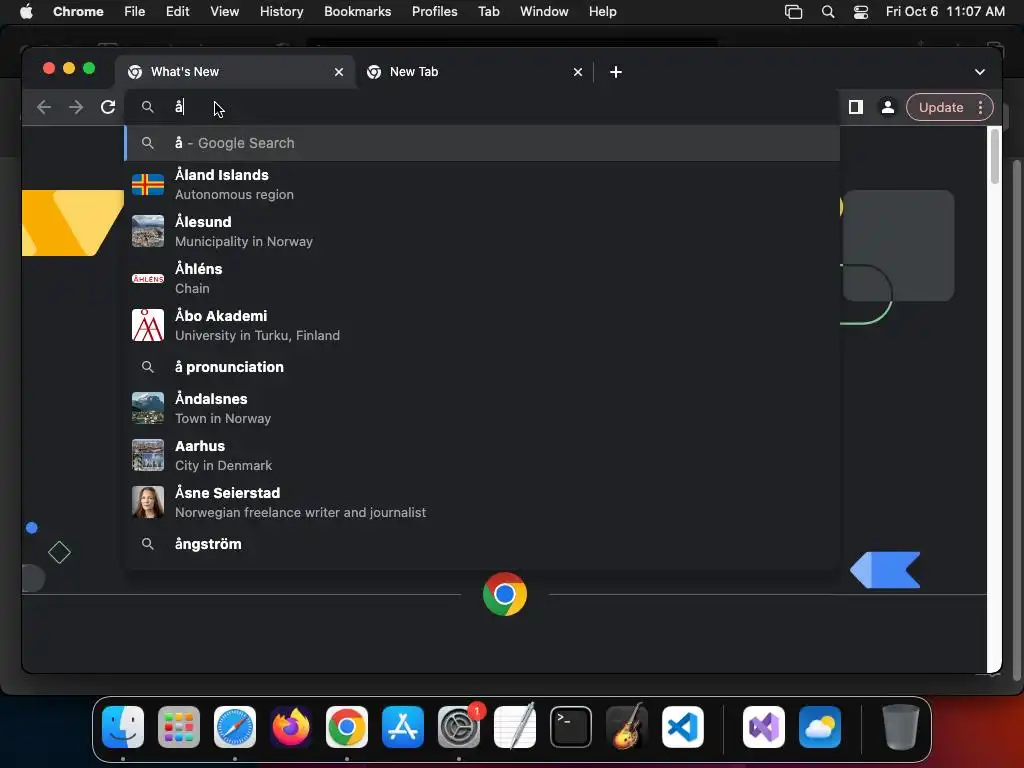Screen dimensions: 1024x768
Task: Click the Stage Manager menu bar icon
Action: 793,12
